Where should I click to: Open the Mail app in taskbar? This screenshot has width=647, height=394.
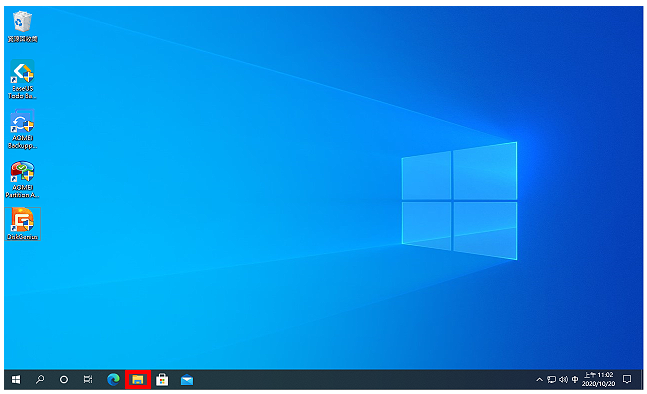tap(187, 379)
